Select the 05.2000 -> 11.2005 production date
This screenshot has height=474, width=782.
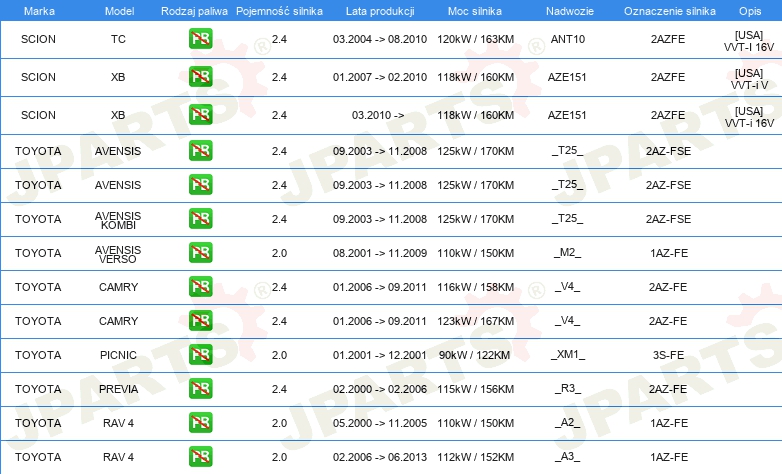(380, 422)
